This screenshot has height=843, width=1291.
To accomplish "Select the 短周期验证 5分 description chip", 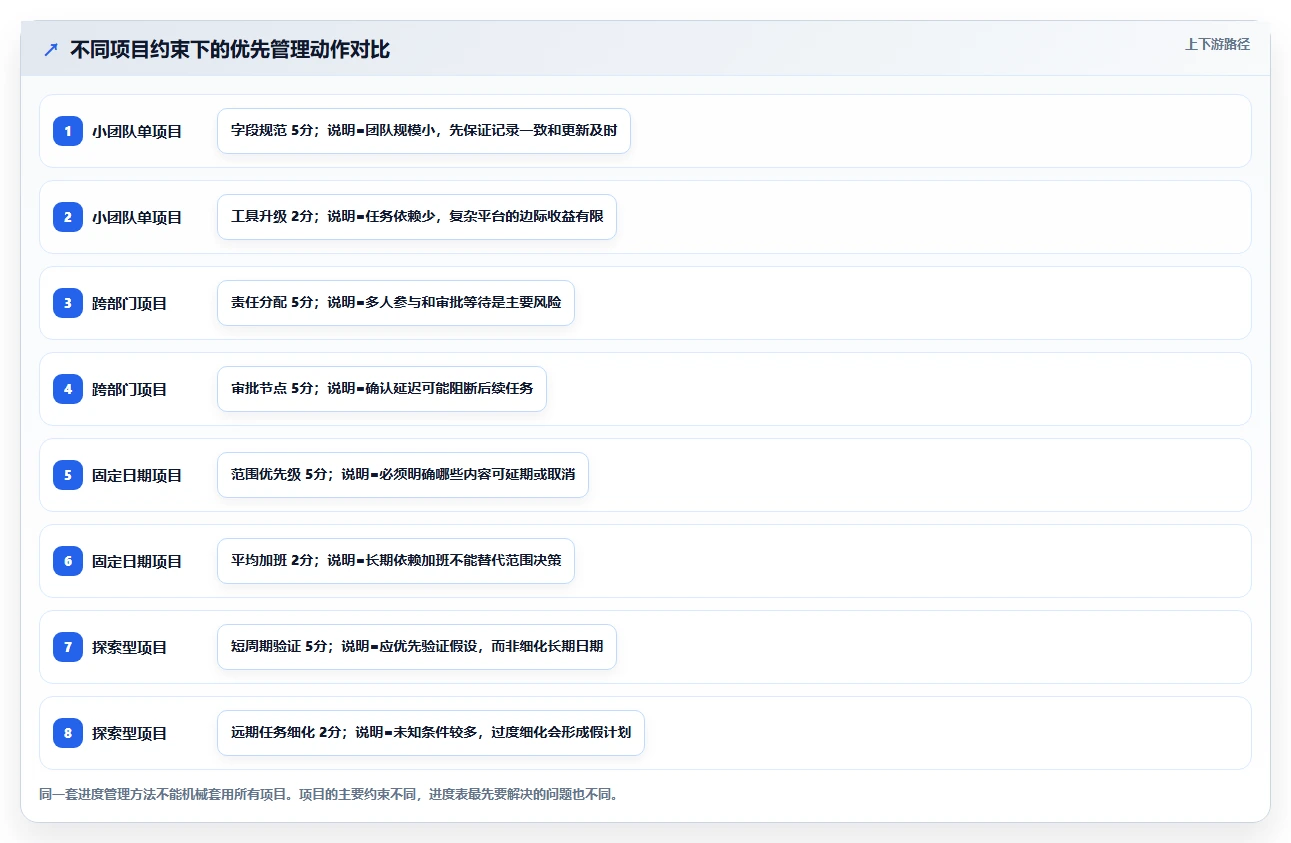I will 417,647.
